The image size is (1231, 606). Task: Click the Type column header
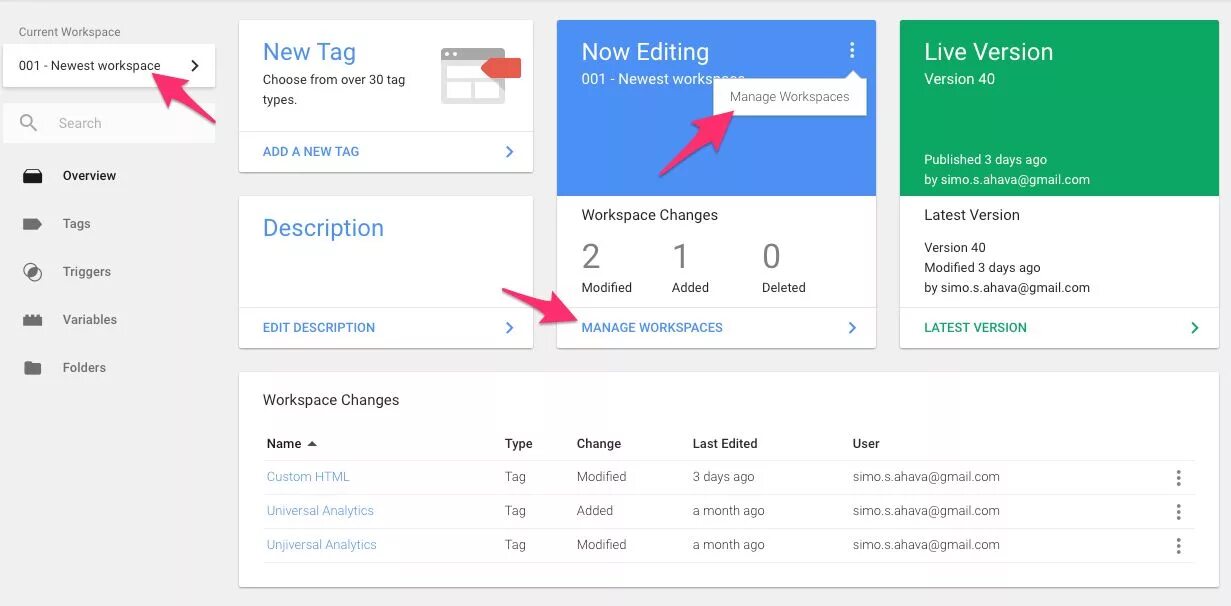pyautogui.click(x=518, y=444)
